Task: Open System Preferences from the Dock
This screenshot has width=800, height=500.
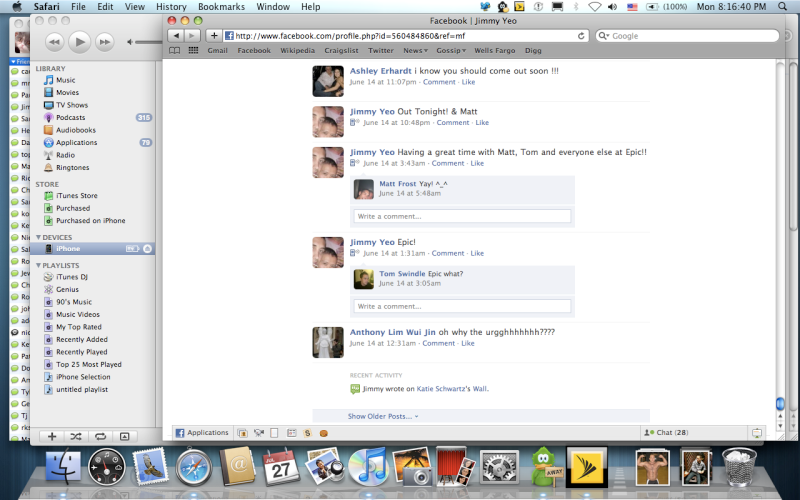Action: pos(498,466)
